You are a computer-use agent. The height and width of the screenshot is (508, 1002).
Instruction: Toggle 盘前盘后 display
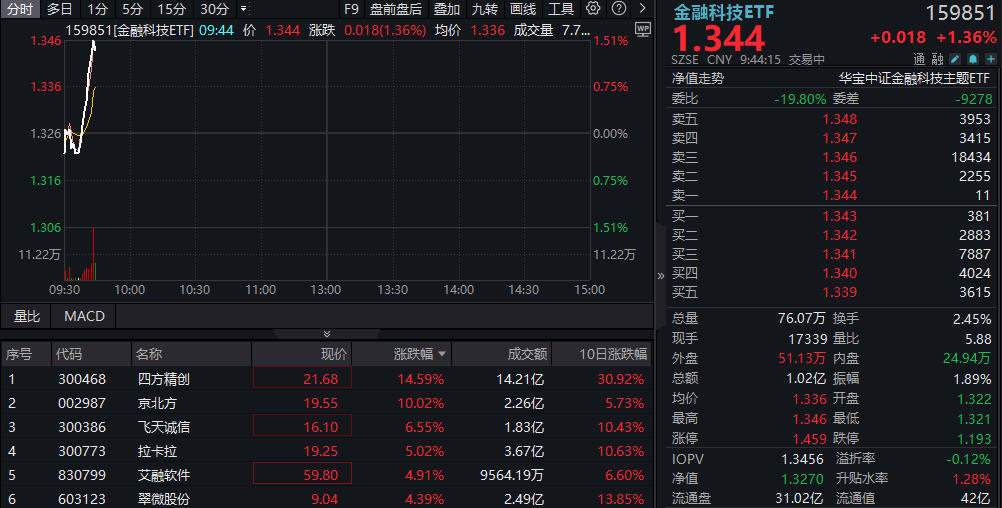[x=396, y=9]
